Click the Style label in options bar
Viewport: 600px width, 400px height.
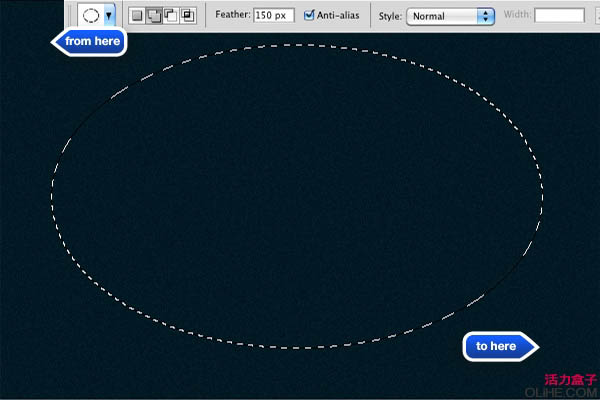click(x=389, y=16)
